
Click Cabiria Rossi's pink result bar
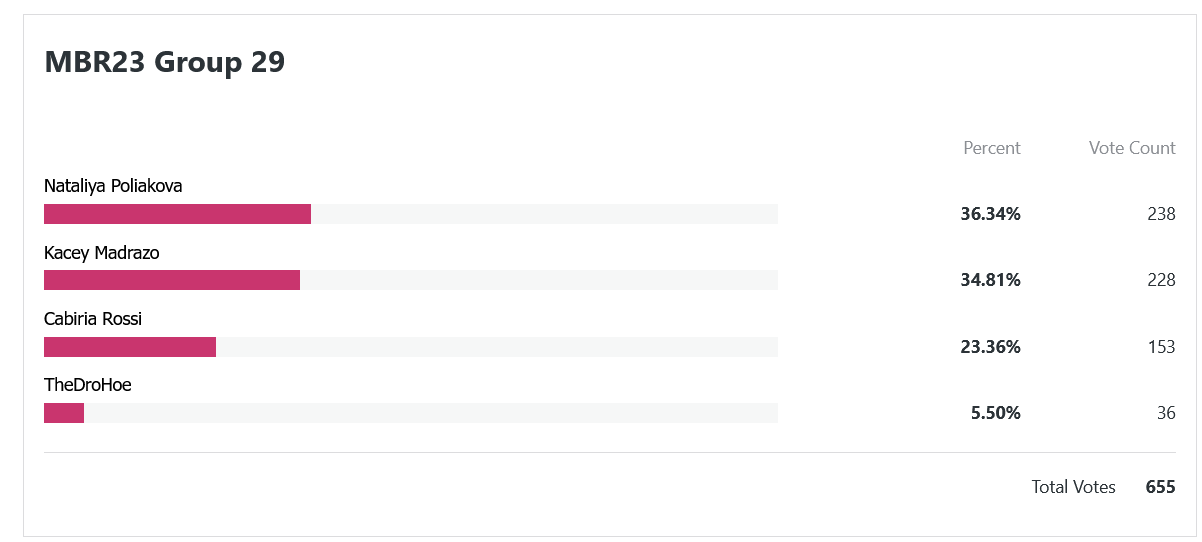tap(130, 347)
